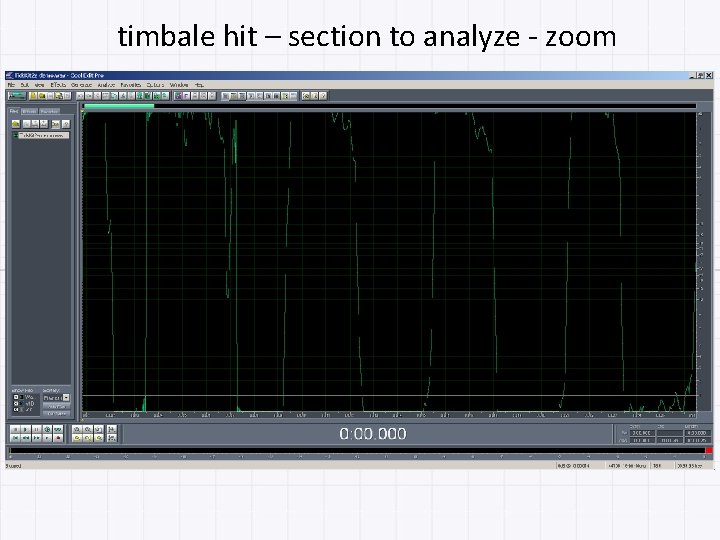Open the Options menu
Image resolution: width=720 pixels, height=540 pixels.
coord(155,85)
